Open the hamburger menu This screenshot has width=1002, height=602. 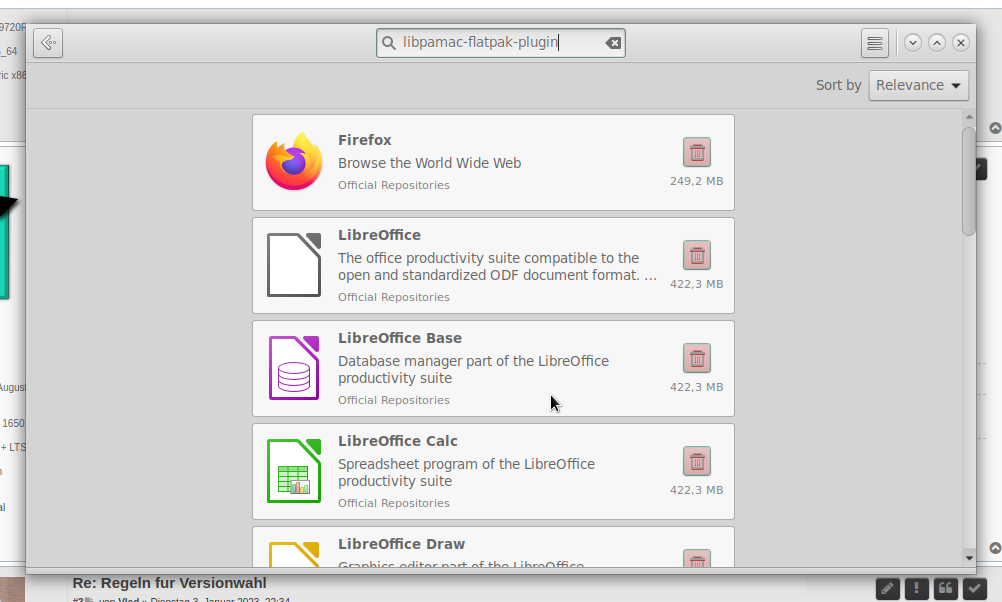875,43
